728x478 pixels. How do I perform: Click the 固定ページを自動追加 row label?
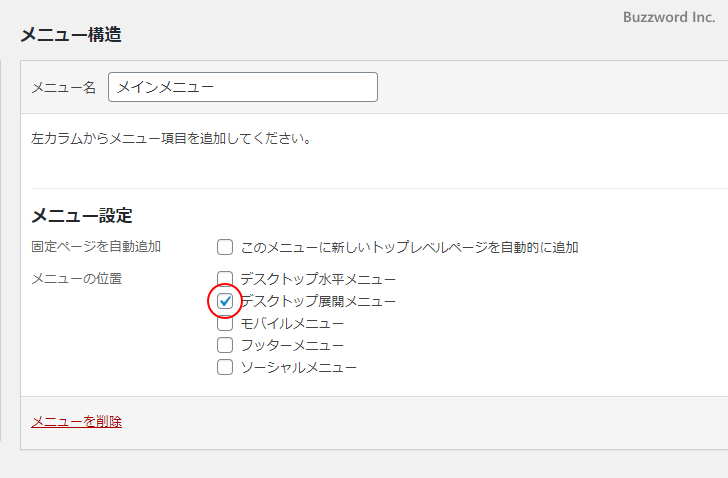tap(96, 246)
